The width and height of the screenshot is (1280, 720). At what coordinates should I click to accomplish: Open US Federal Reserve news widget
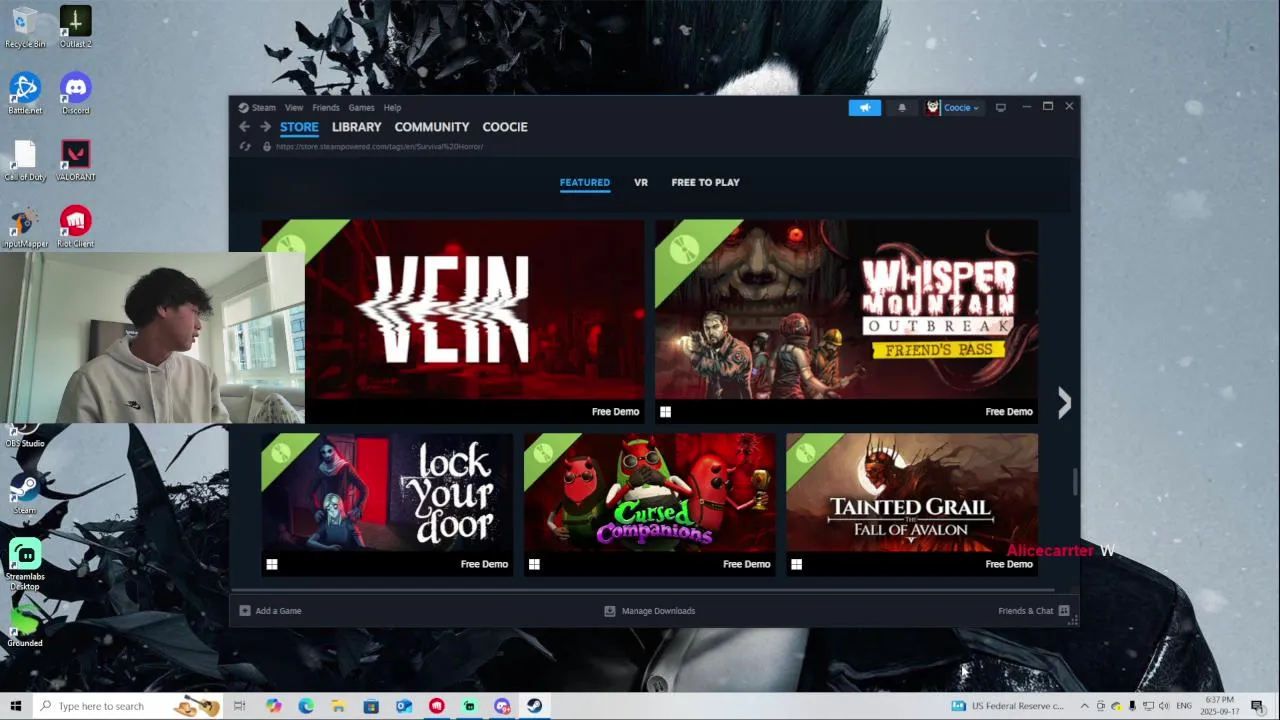tap(1008, 706)
